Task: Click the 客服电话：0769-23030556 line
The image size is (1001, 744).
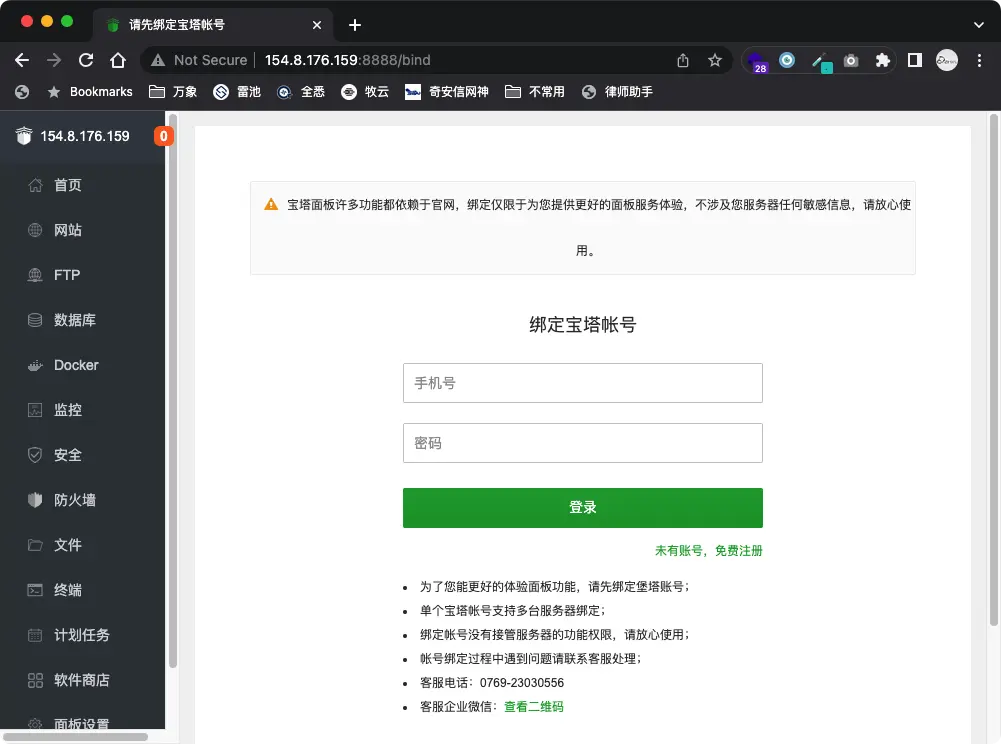Action: (x=492, y=683)
